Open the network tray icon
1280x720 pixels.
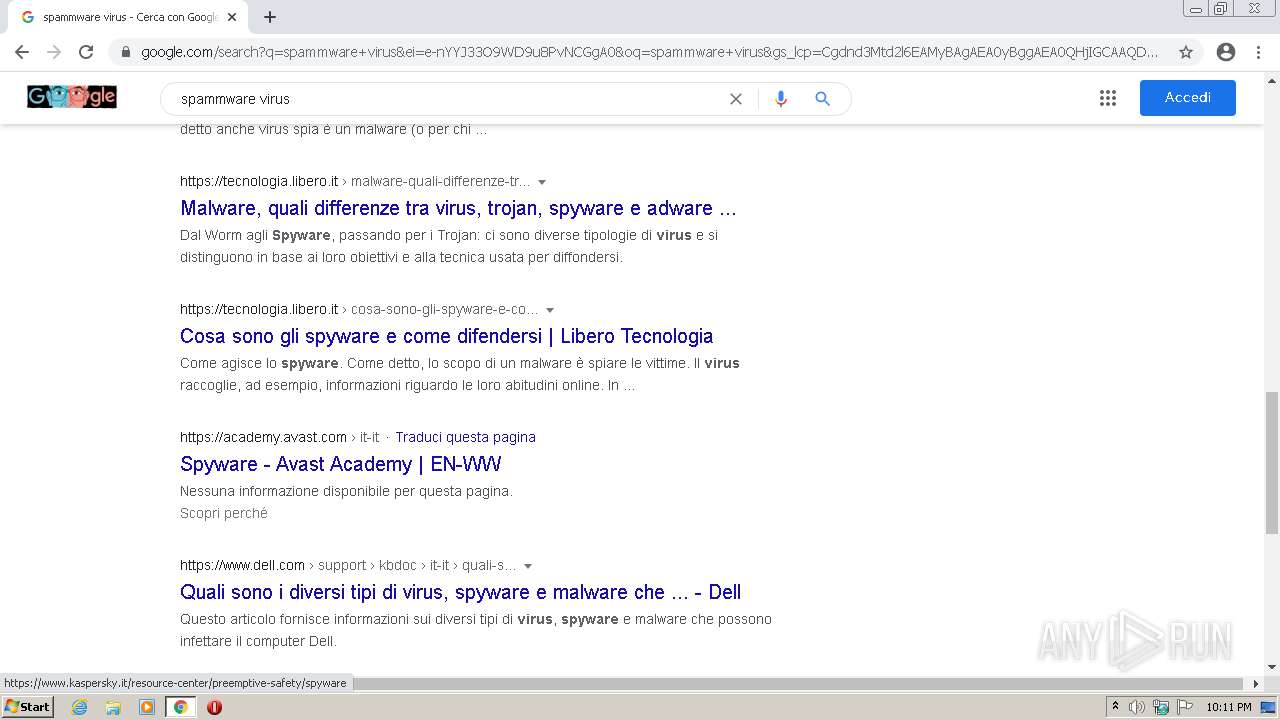(x=1161, y=707)
